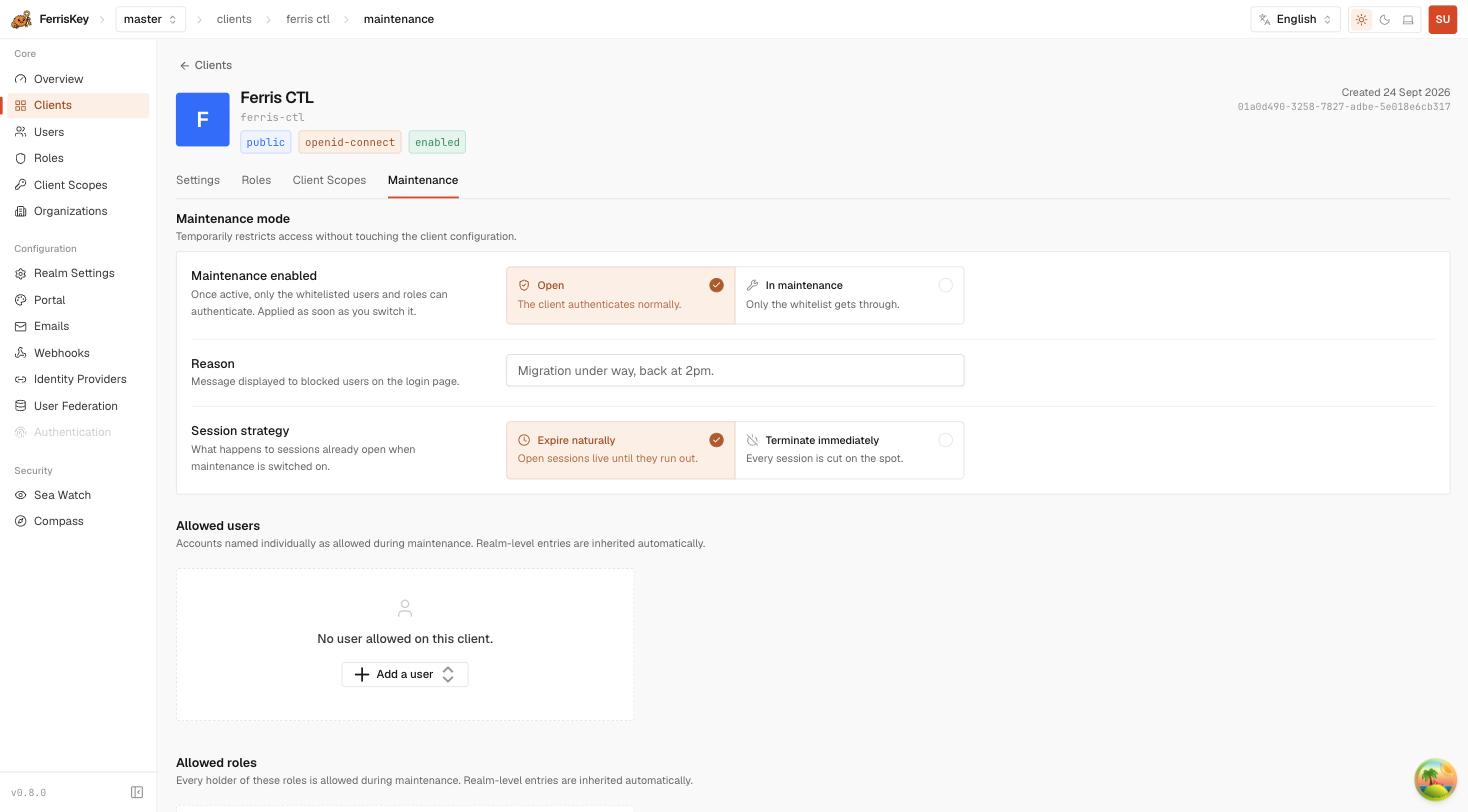Select system theme laptop icon
This screenshot has height=812, width=1468.
[x=1408, y=19]
